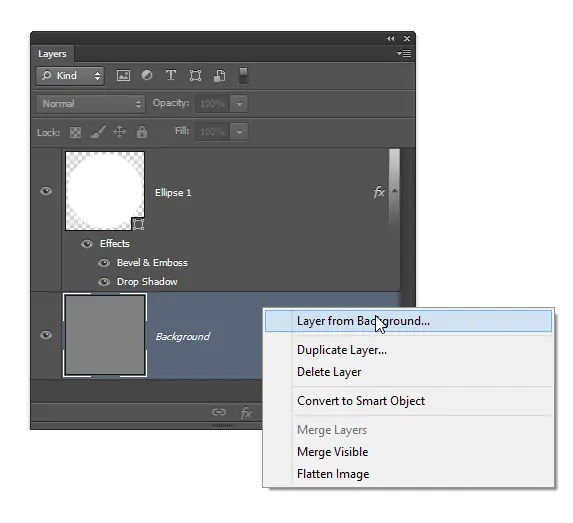This screenshot has width=573, height=523.
Task: Filter layers by pixel layers icon
Action: pos(123,76)
